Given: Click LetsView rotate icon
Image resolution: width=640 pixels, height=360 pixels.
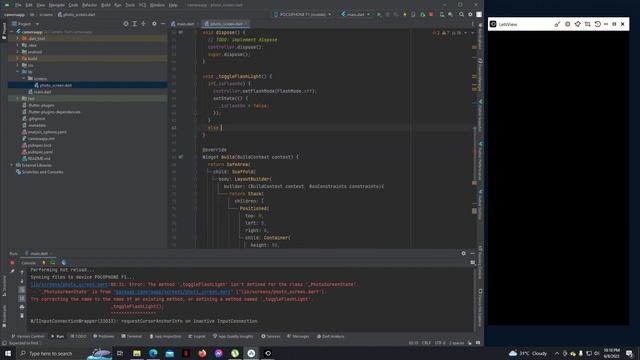Looking at the screenshot, I should pyautogui.click(x=598, y=24).
